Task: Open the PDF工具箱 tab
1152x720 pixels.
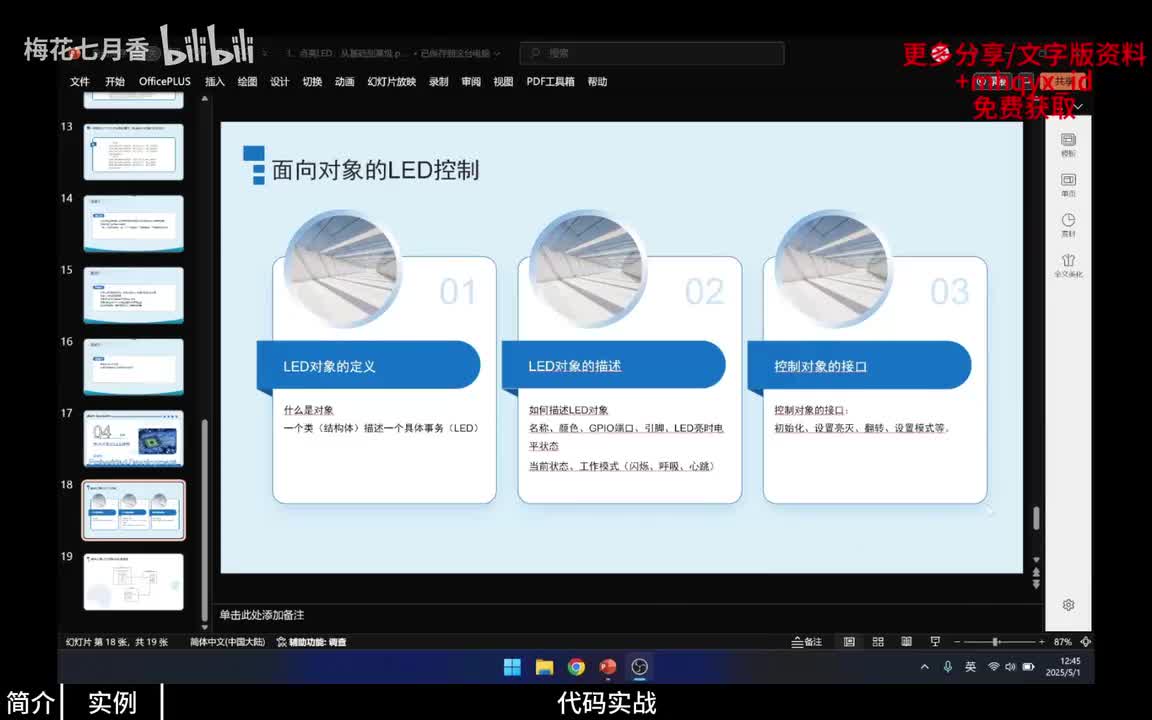Action: 550,82
